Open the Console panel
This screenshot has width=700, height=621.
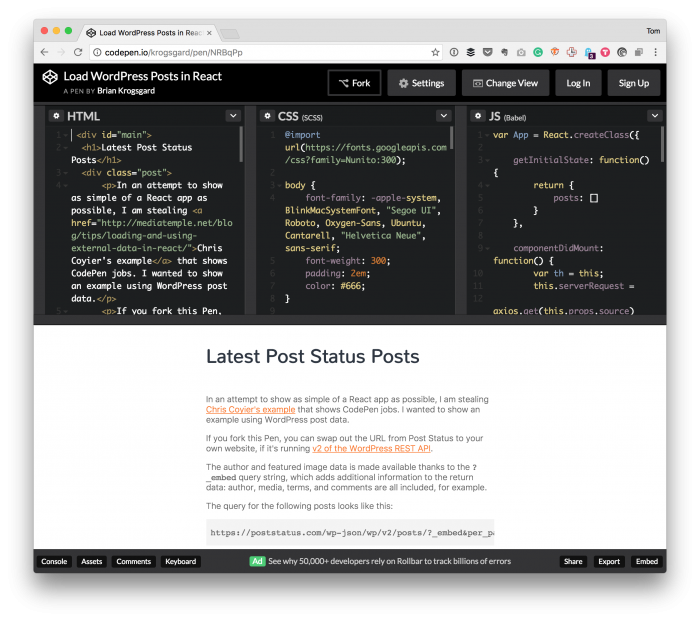(x=54, y=561)
